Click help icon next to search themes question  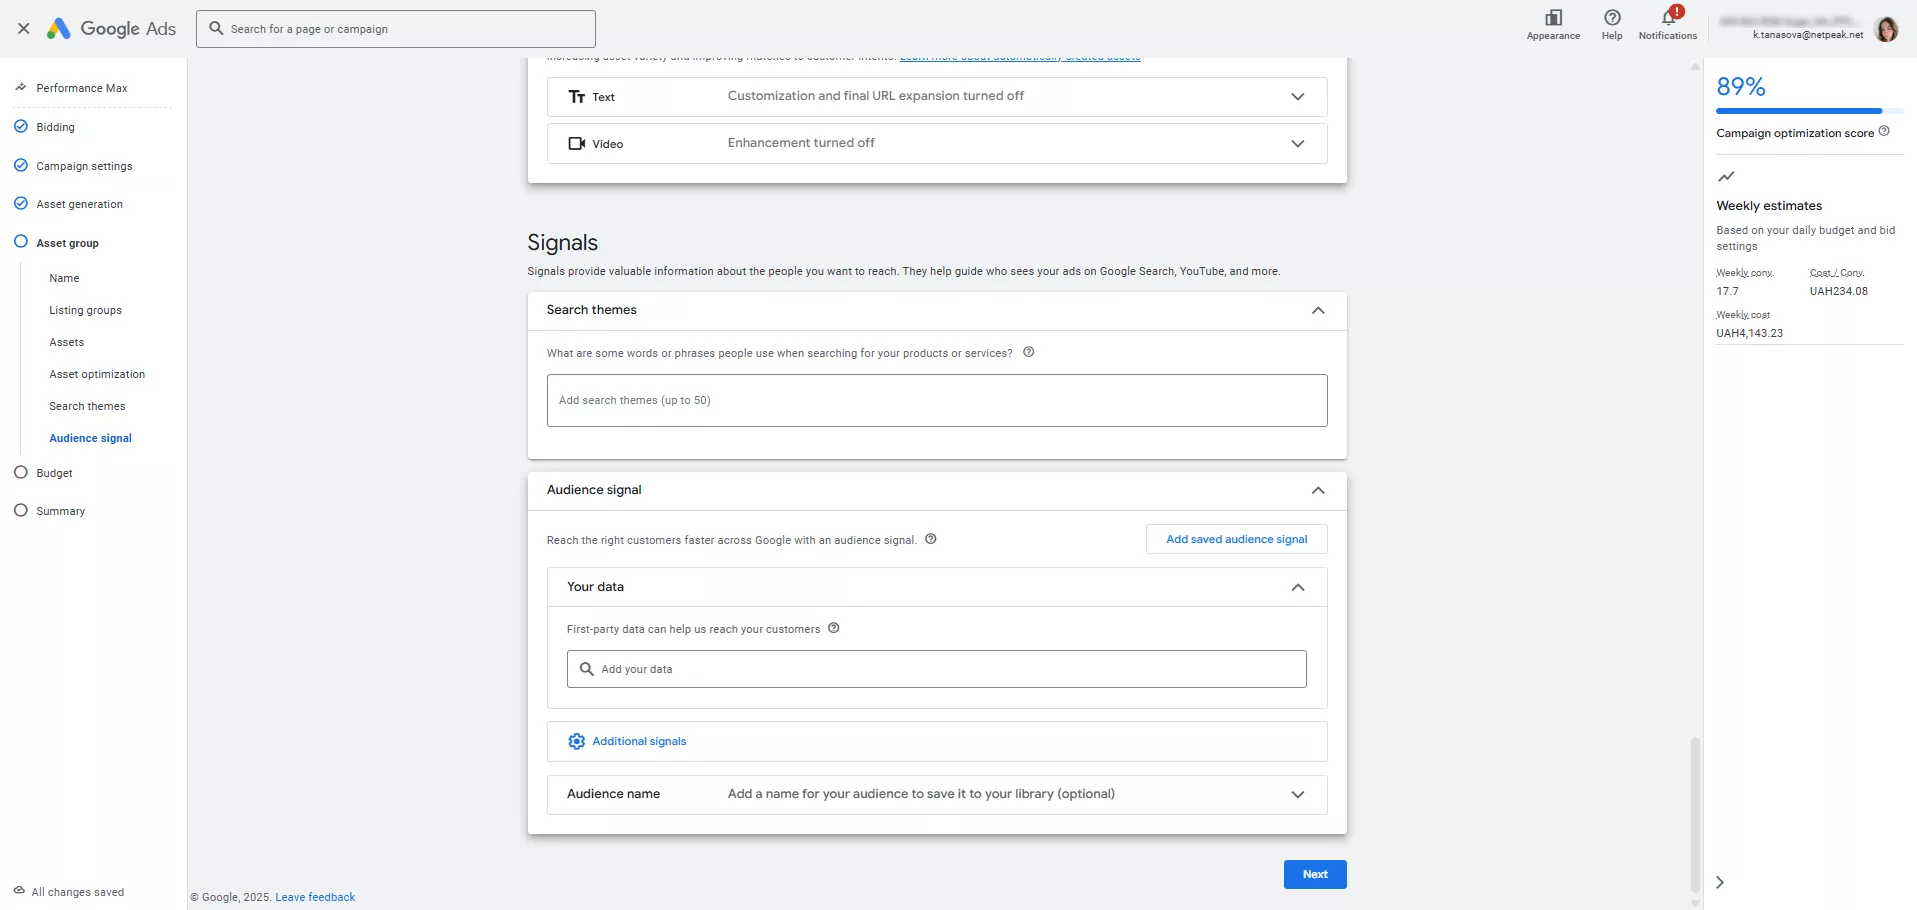pos(1028,352)
